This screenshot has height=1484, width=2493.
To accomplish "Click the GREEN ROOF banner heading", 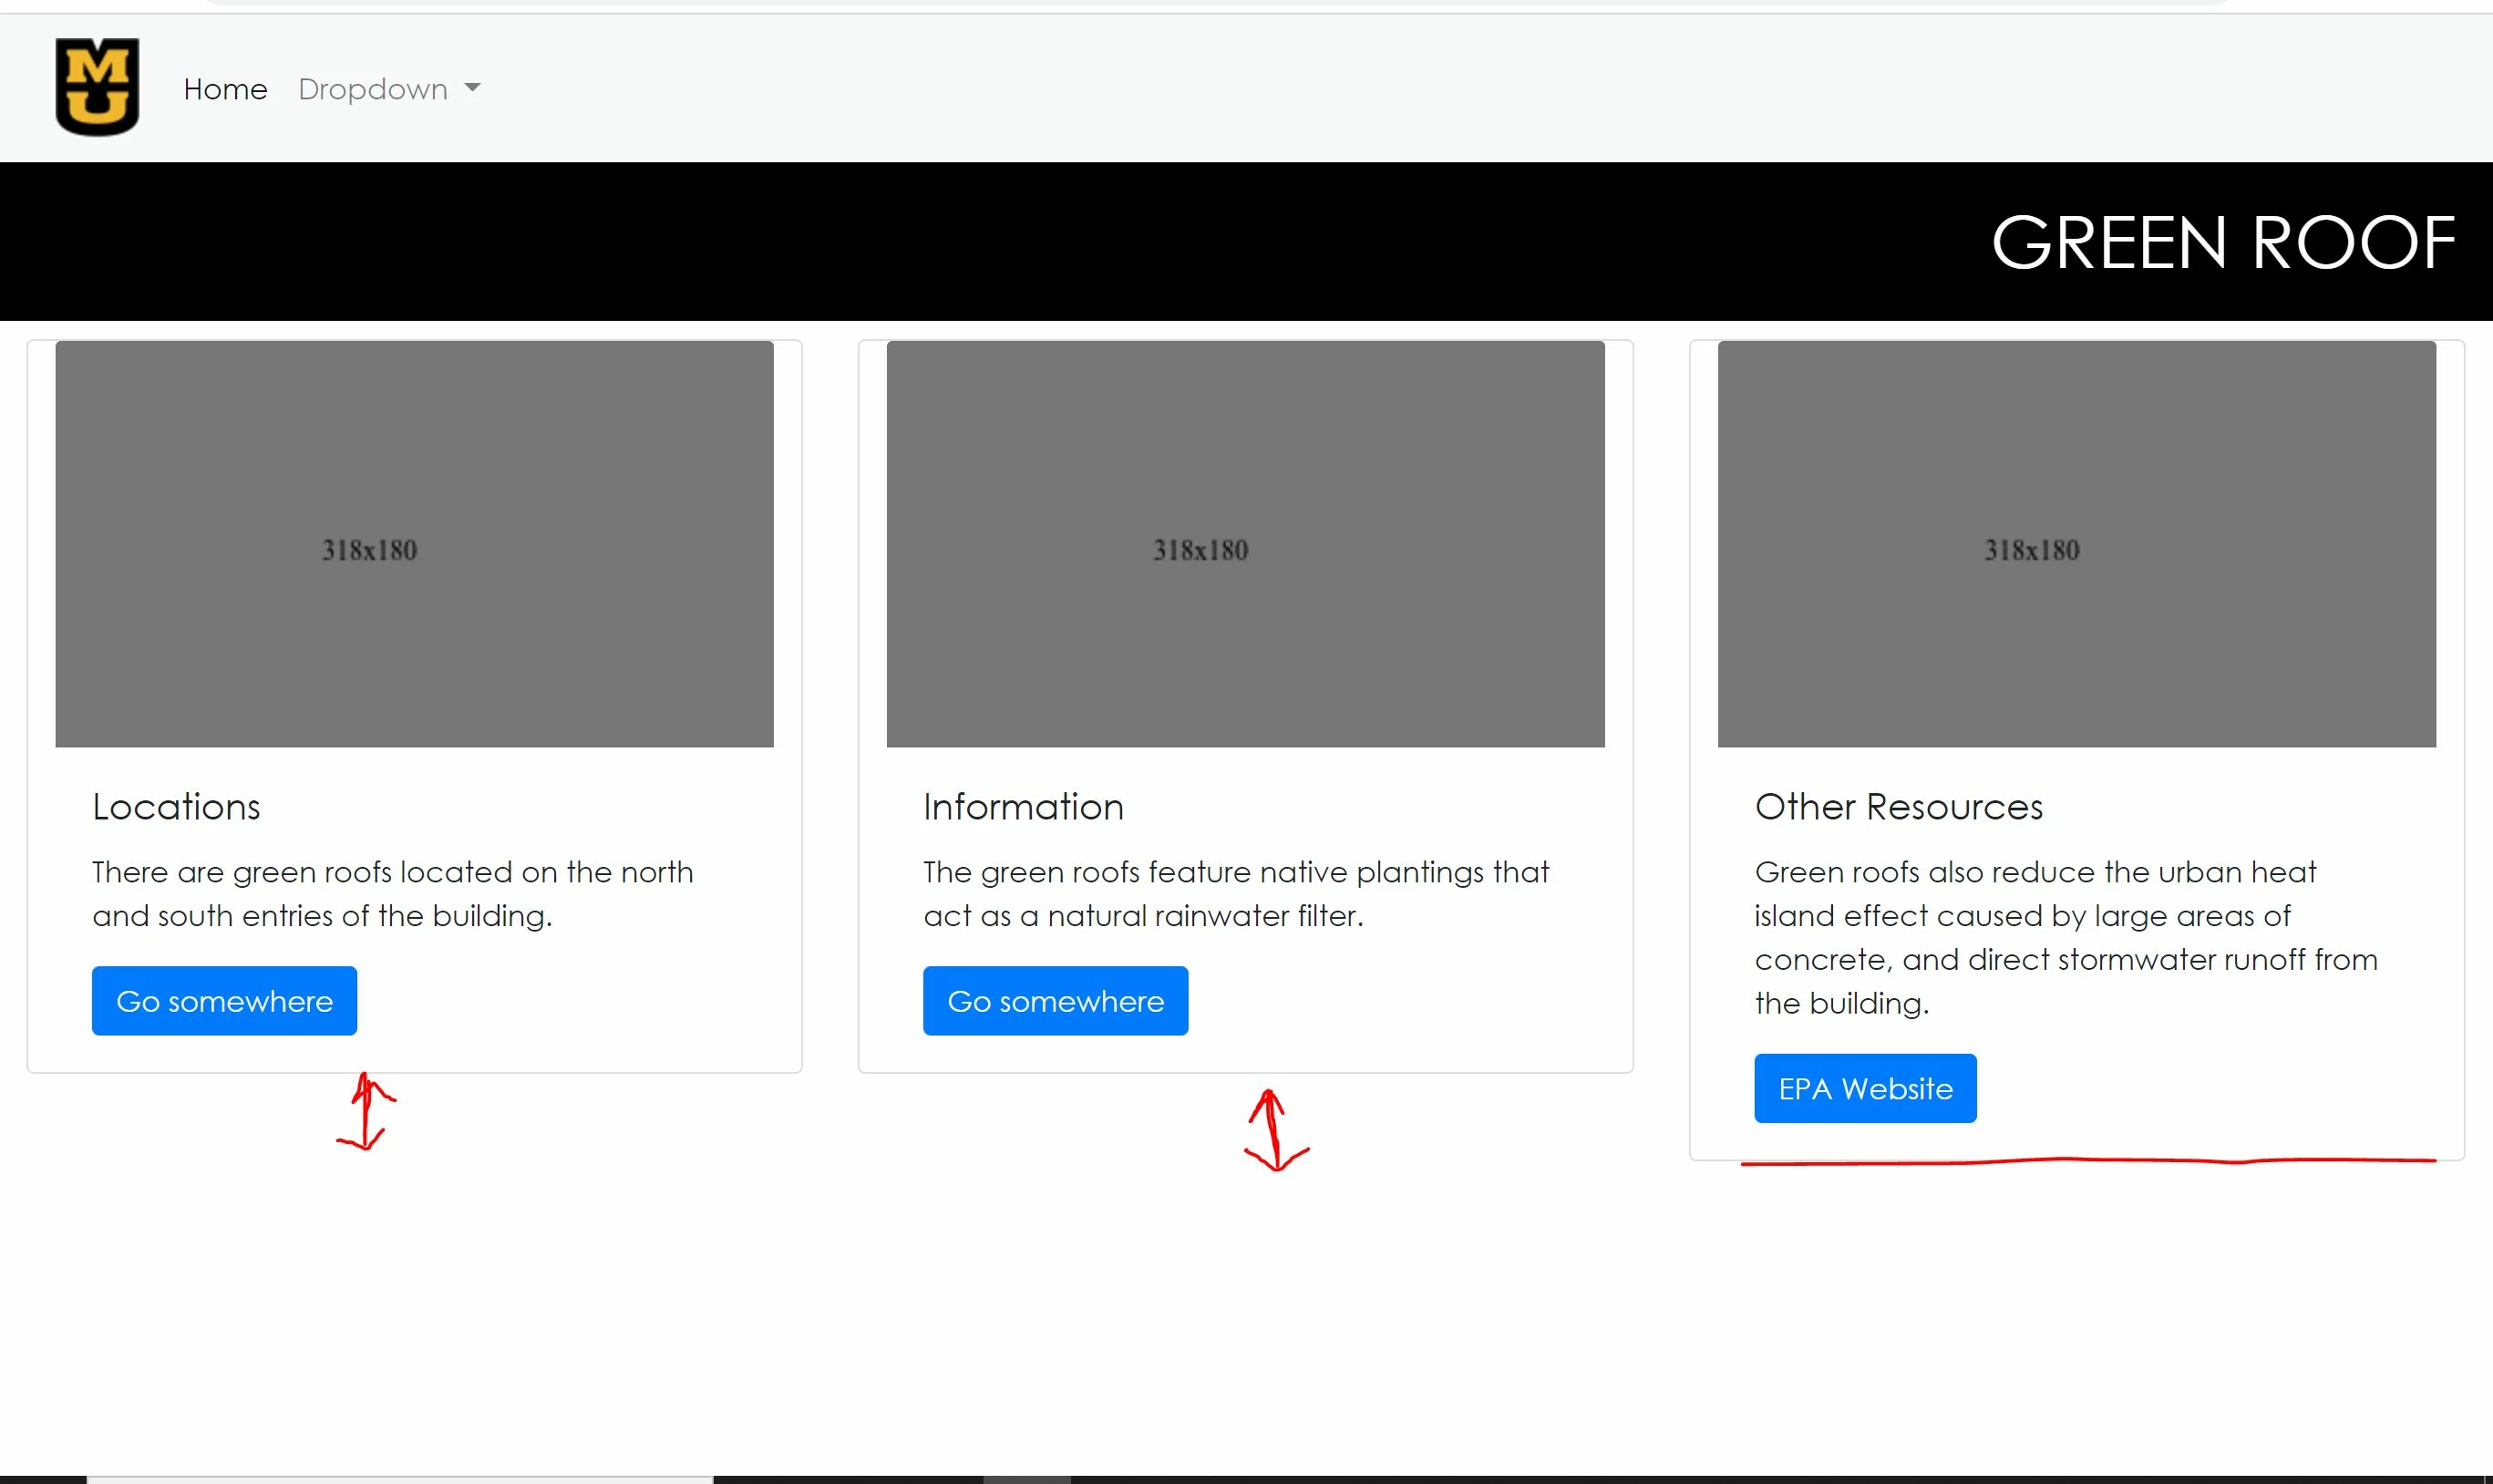I will pyautogui.click(x=2223, y=243).
